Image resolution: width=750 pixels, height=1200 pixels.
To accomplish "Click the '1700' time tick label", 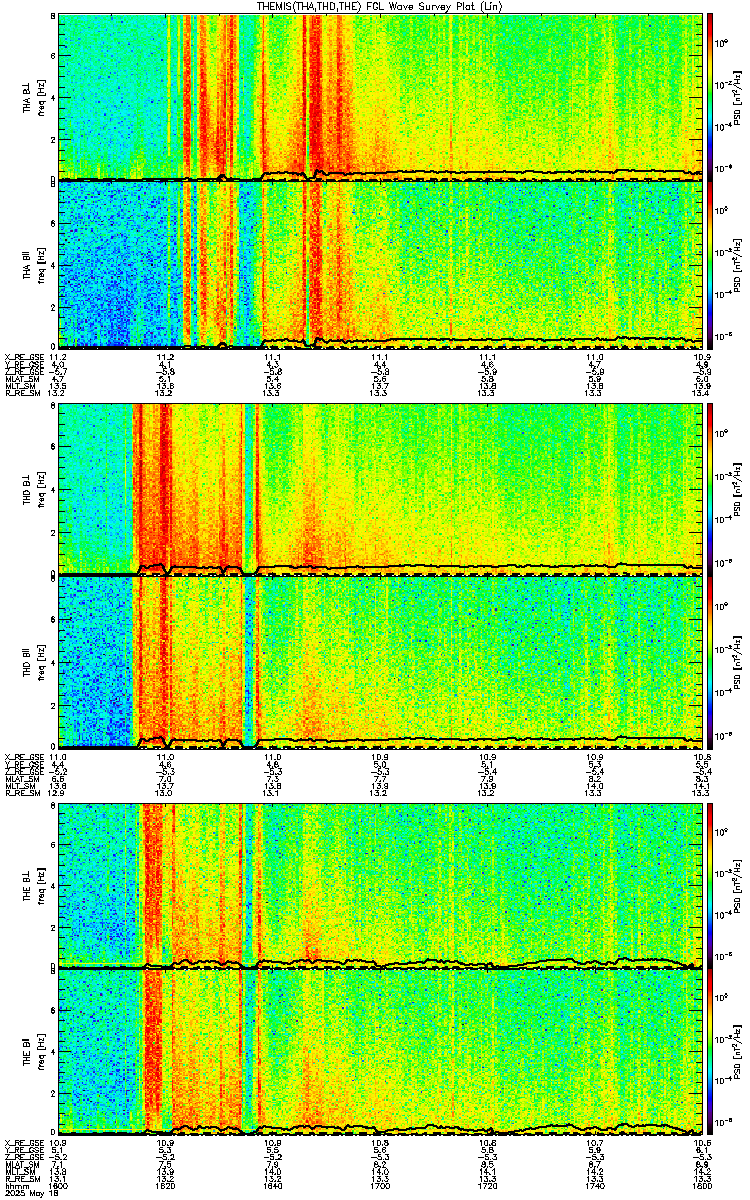I will pos(380,1186).
